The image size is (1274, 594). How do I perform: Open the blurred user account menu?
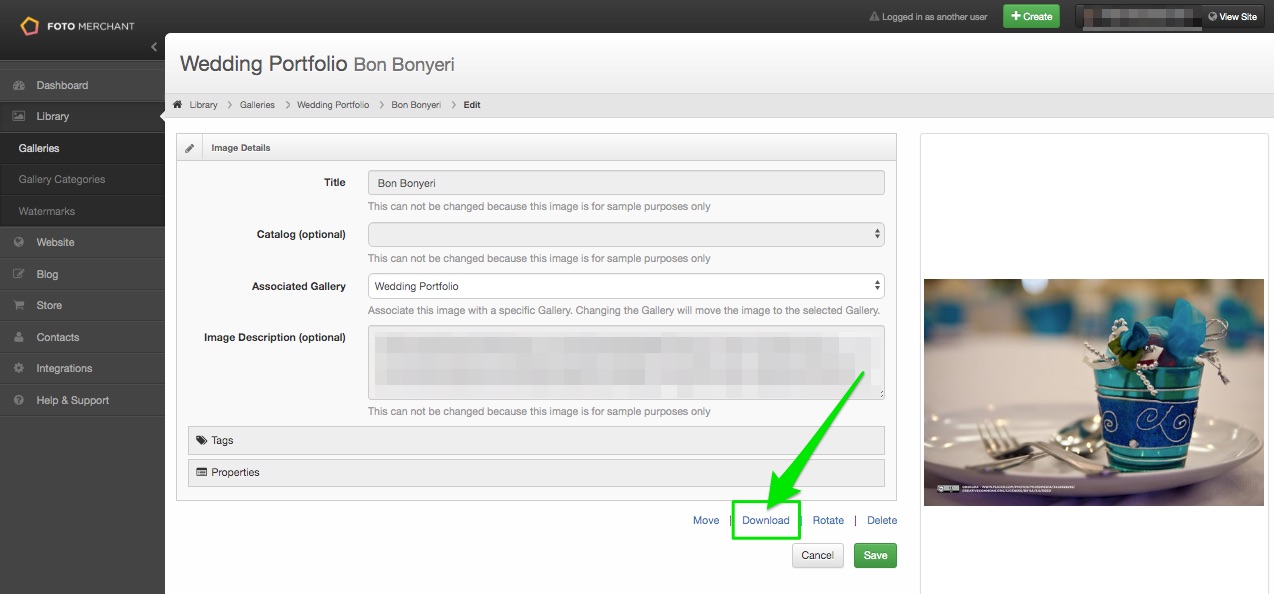1138,16
